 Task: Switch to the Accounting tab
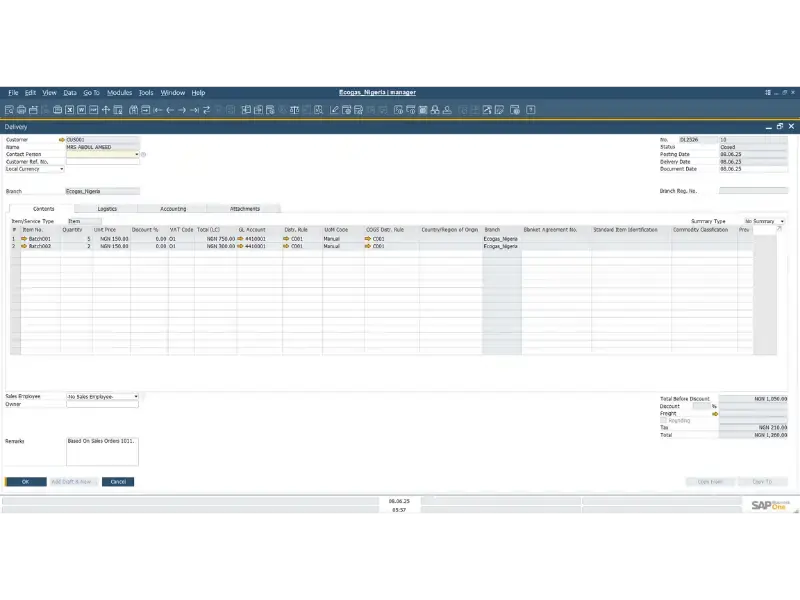click(x=173, y=209)
